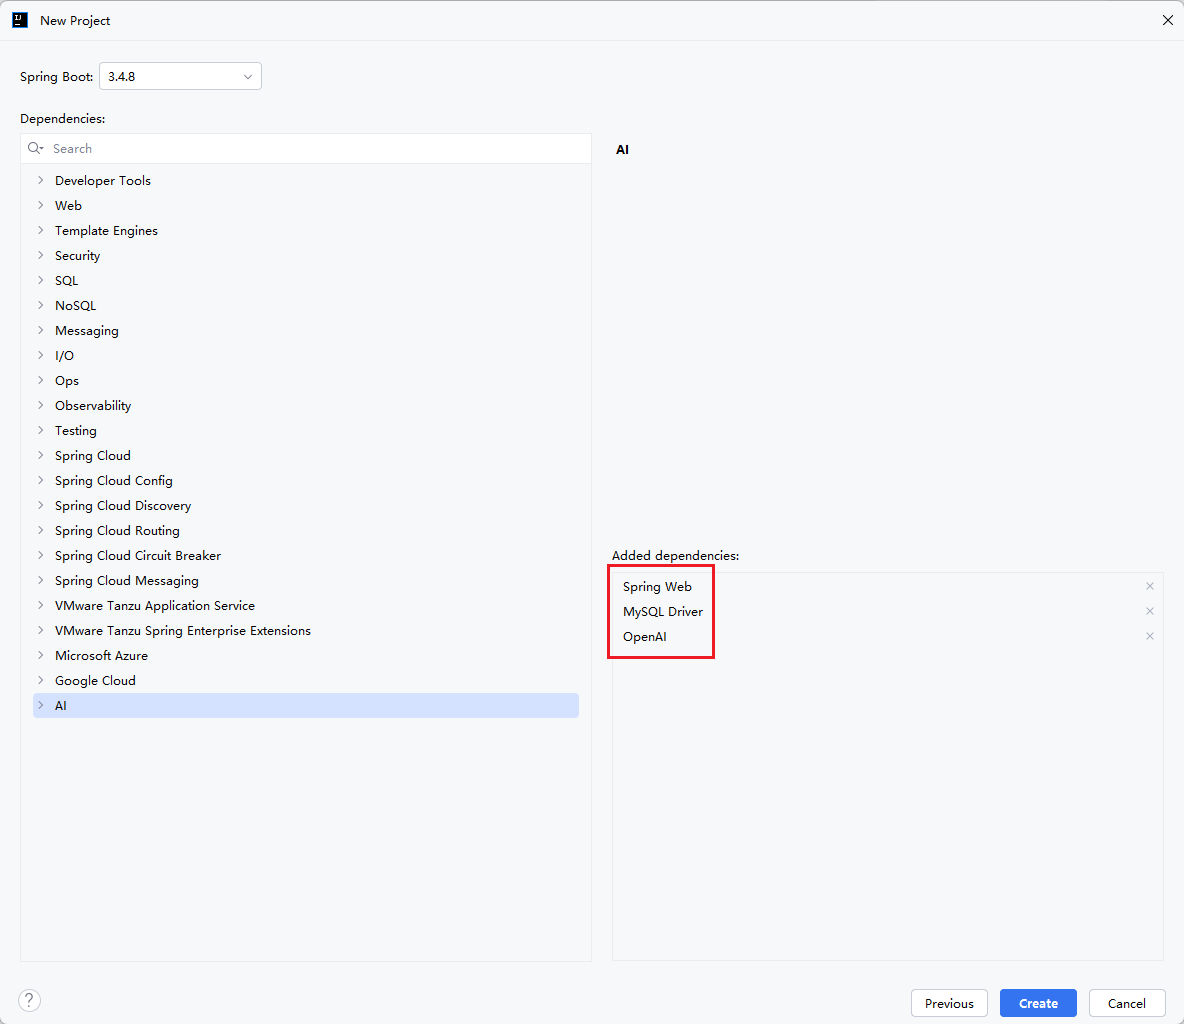The width and height of the screenshot is (1184, 1024).
Task: Remove the Spring Web dependency
Action: 1149,586
